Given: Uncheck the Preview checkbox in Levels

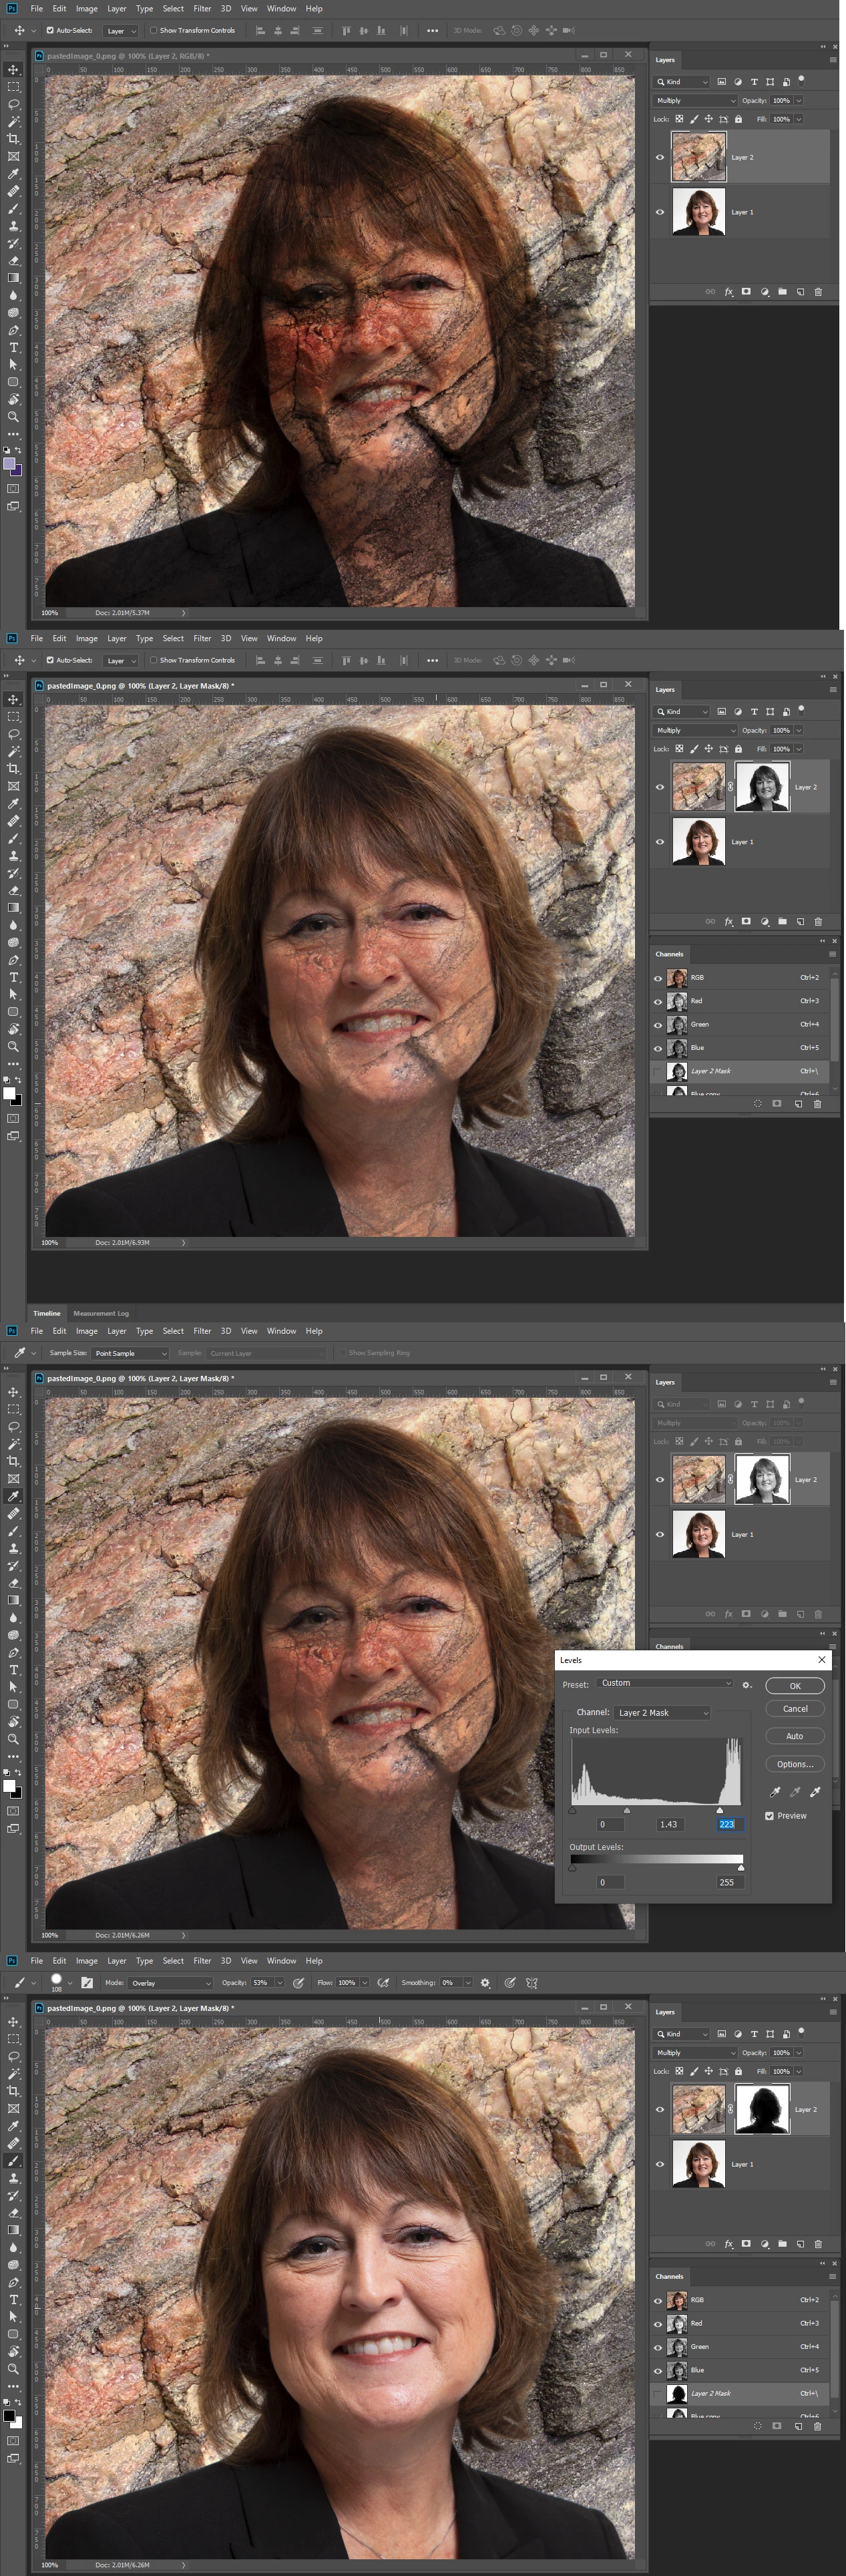Looking at the screenshot, I should point(769,1816).
